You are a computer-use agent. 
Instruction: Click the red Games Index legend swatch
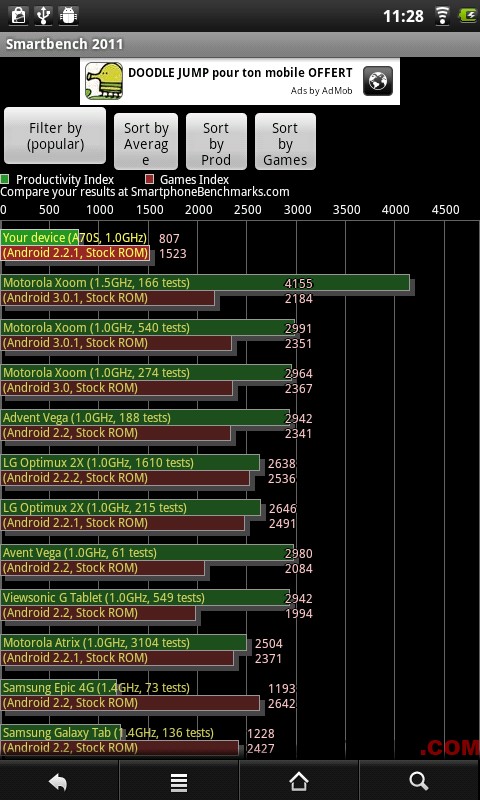click(x=149, y=180)
